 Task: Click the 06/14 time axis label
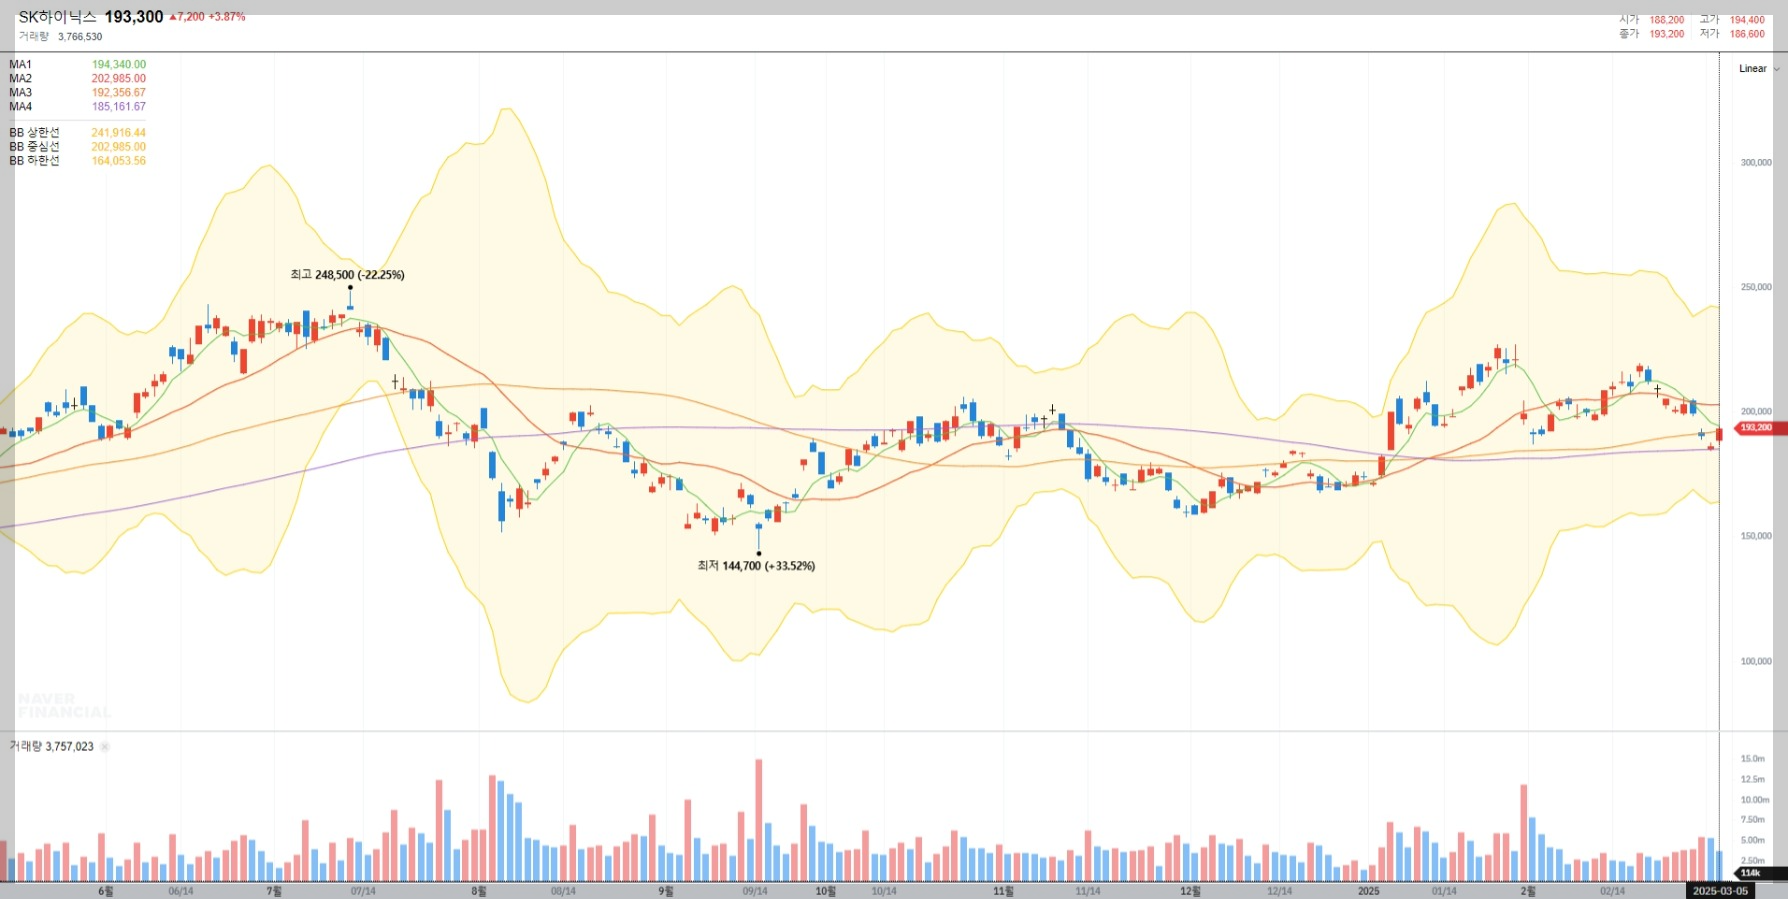tap(181, 891)
